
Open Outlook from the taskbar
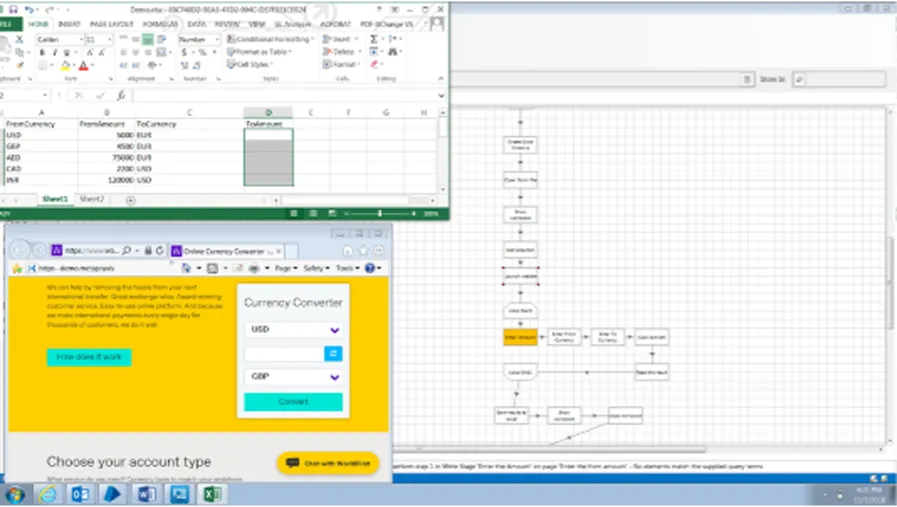(x=80, y=494)
